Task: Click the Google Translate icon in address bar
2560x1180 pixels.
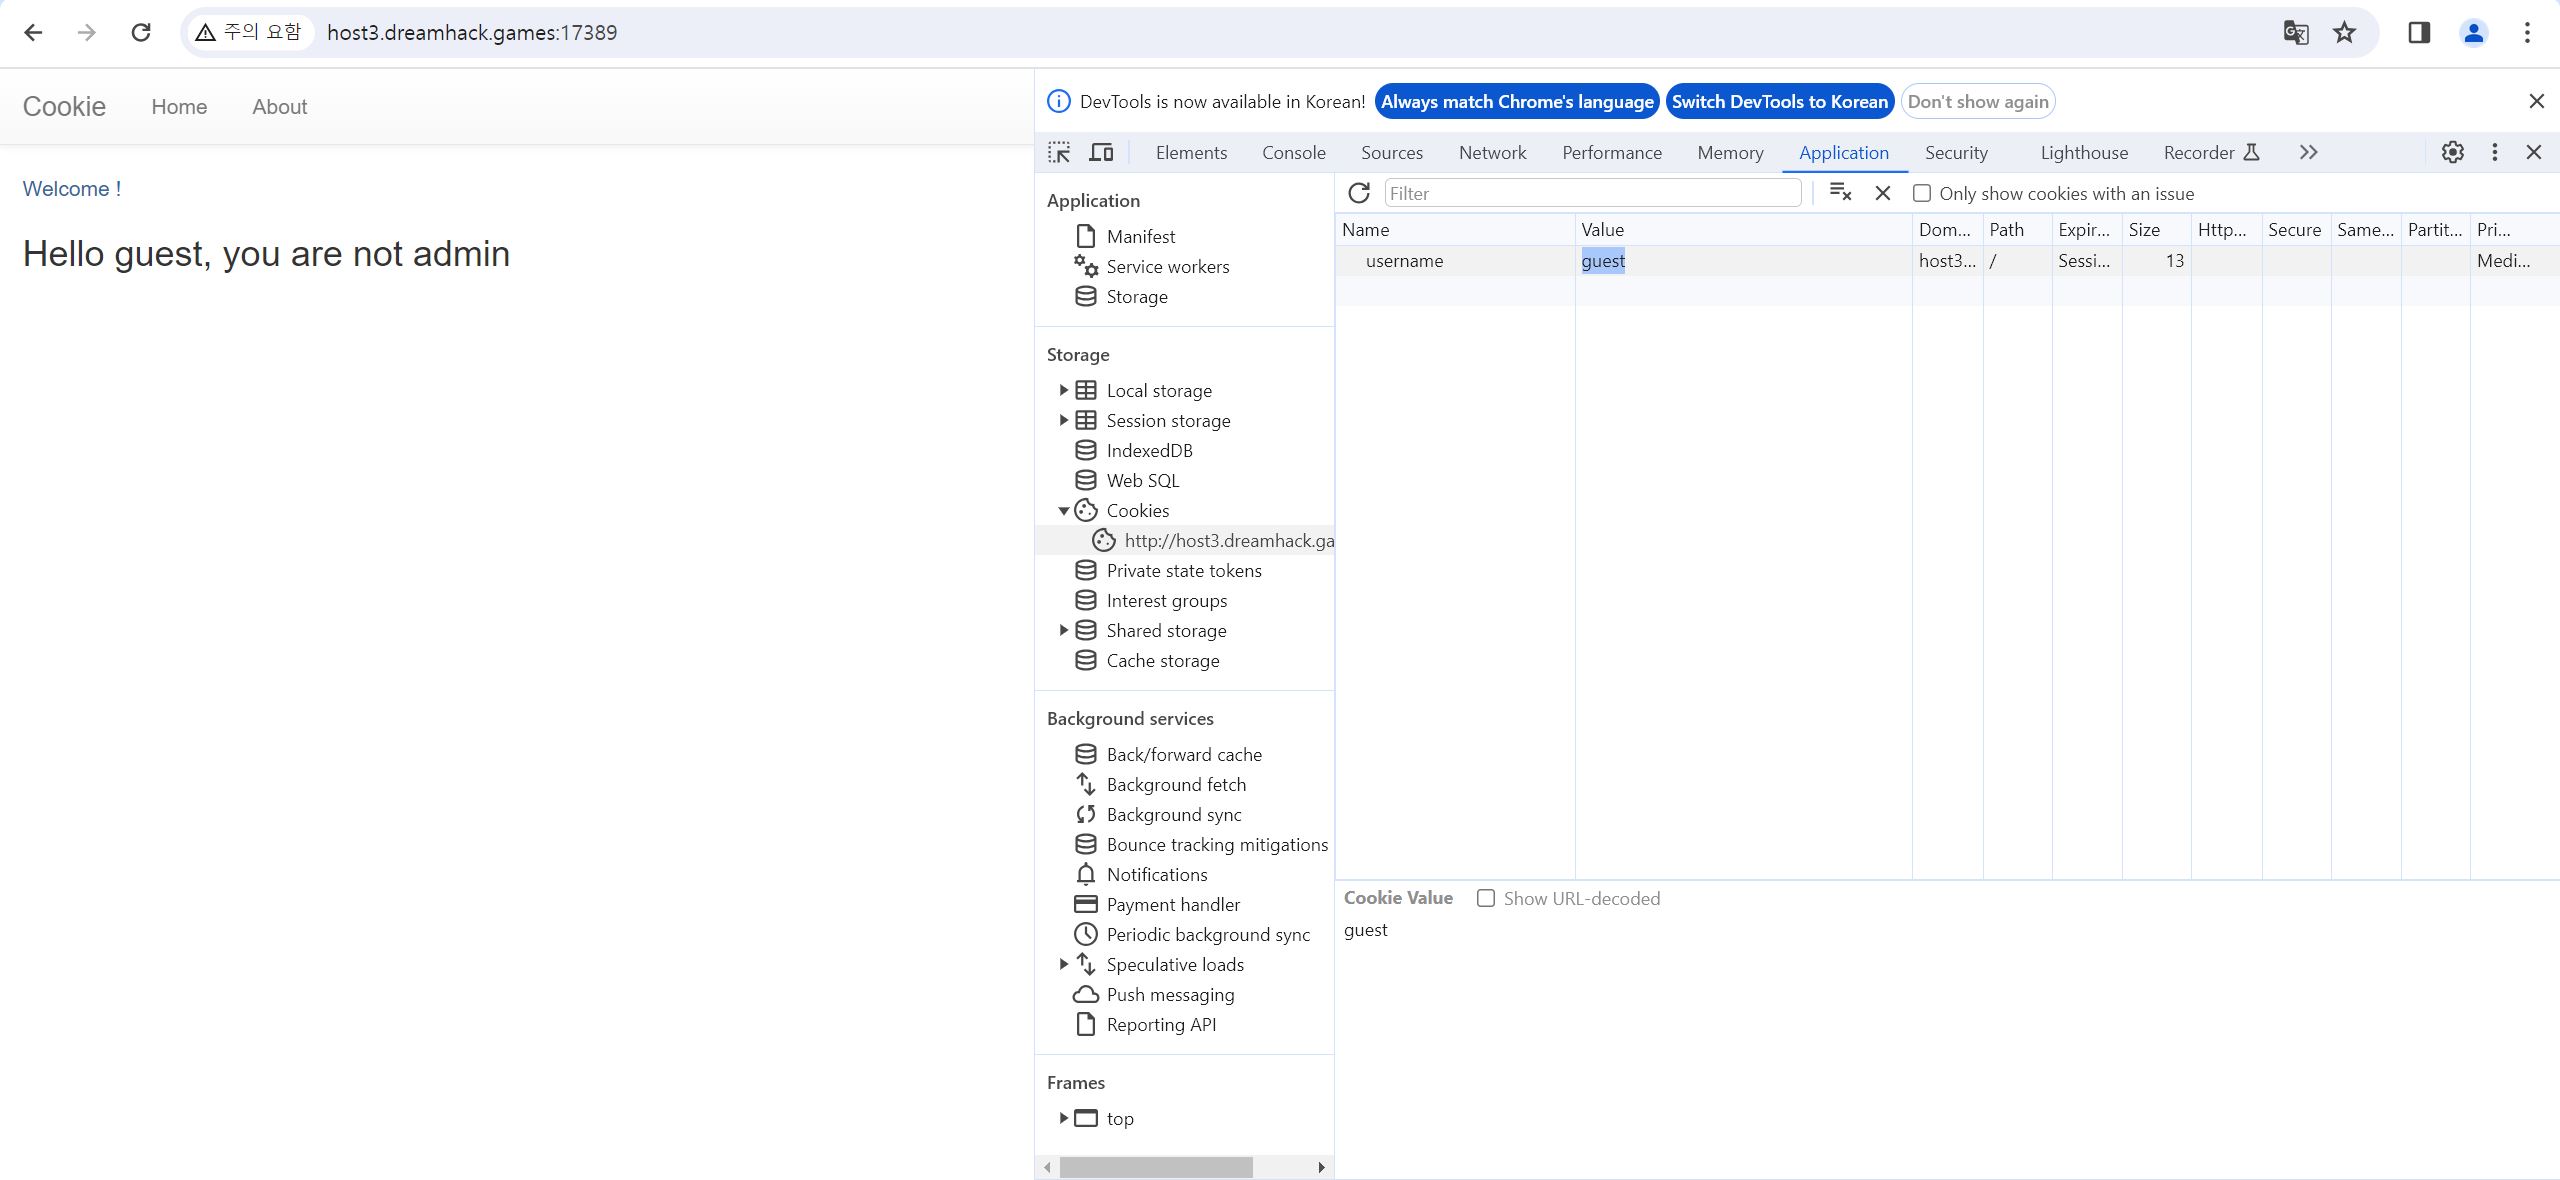Action: (x=2296, y=33)
